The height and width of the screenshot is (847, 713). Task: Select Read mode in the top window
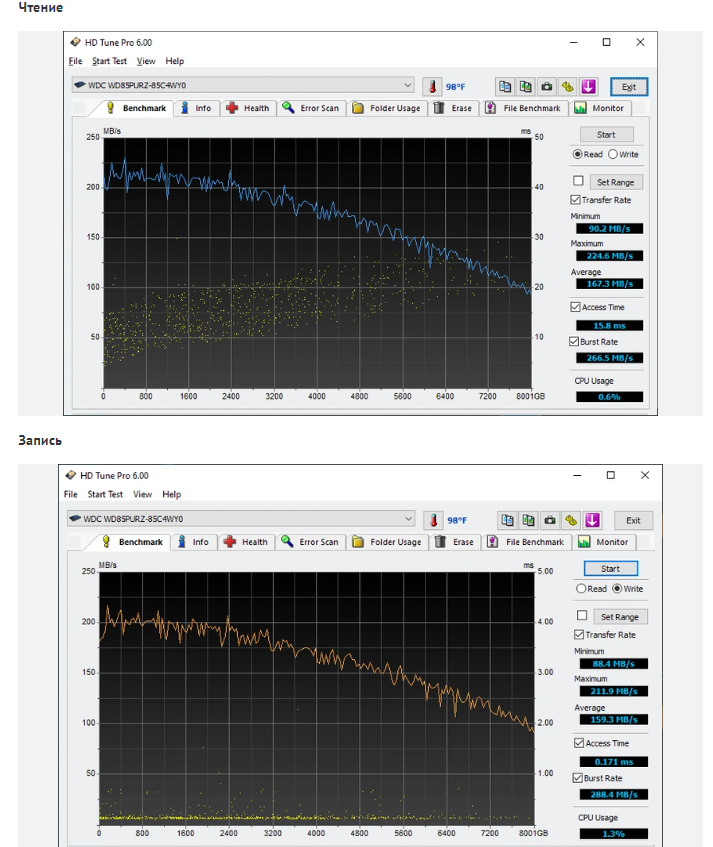click(x=577, y=154)
